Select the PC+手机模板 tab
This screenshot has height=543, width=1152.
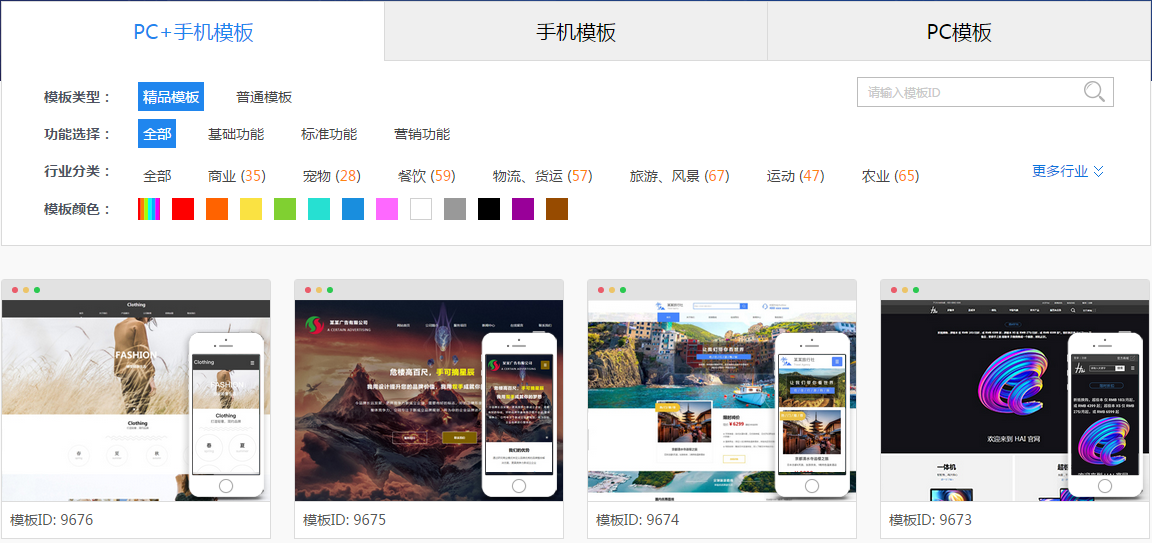[193, 32]
